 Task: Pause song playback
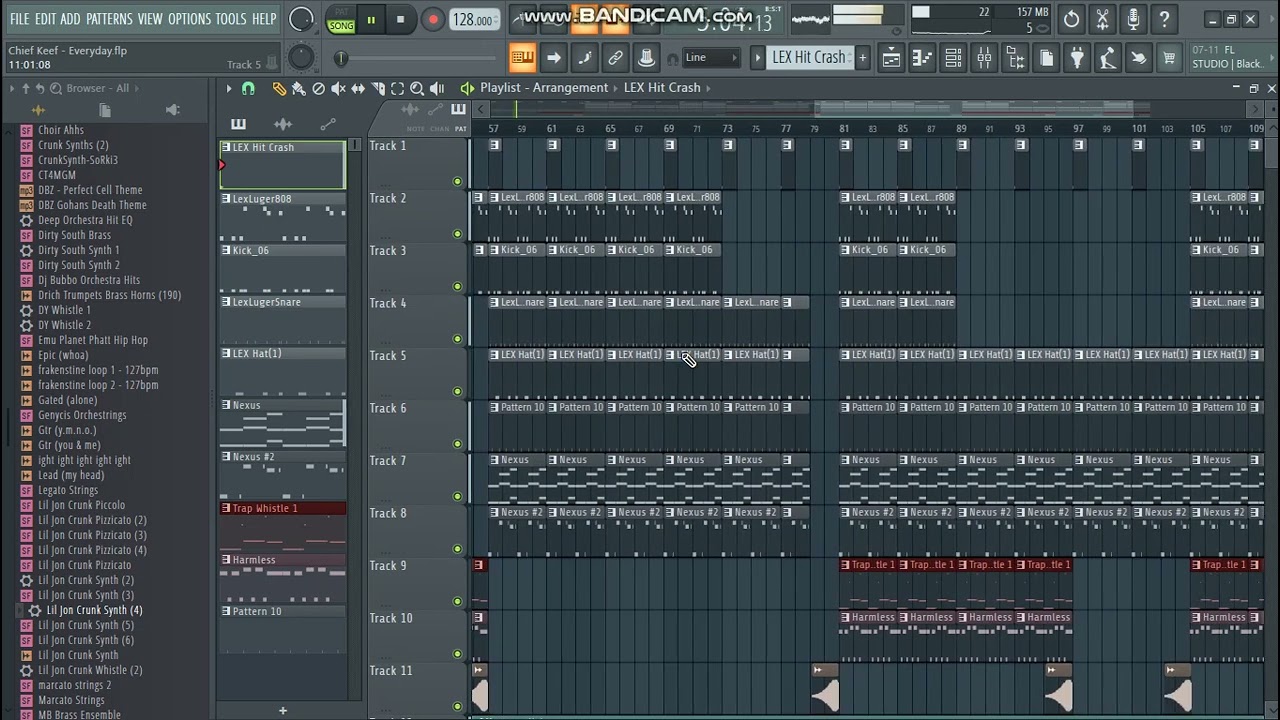coord(371,20)
